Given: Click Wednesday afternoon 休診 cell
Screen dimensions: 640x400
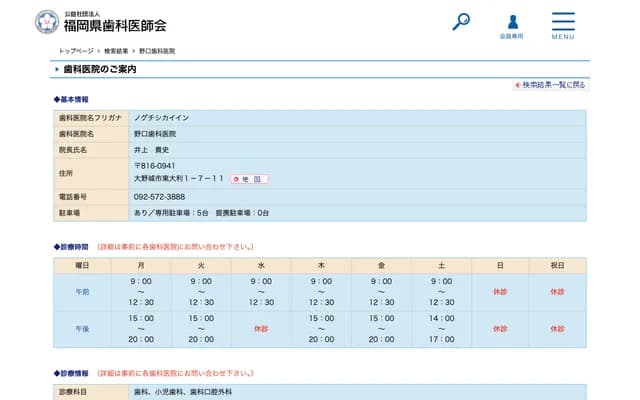Looking at the screenshot, I should 261,328.
